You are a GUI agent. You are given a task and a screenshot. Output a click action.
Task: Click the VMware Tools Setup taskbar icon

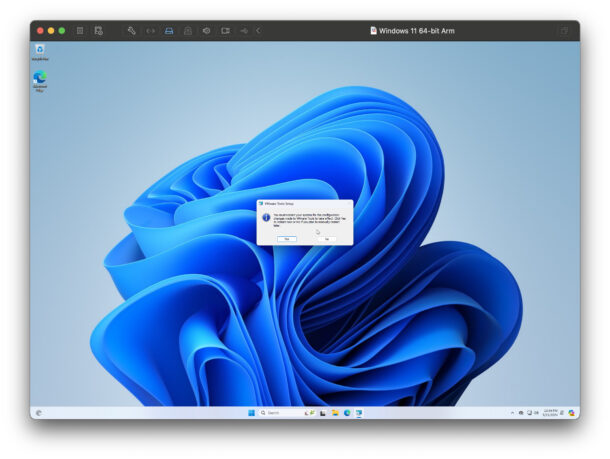pyautogui.click(x=358, y=412)
